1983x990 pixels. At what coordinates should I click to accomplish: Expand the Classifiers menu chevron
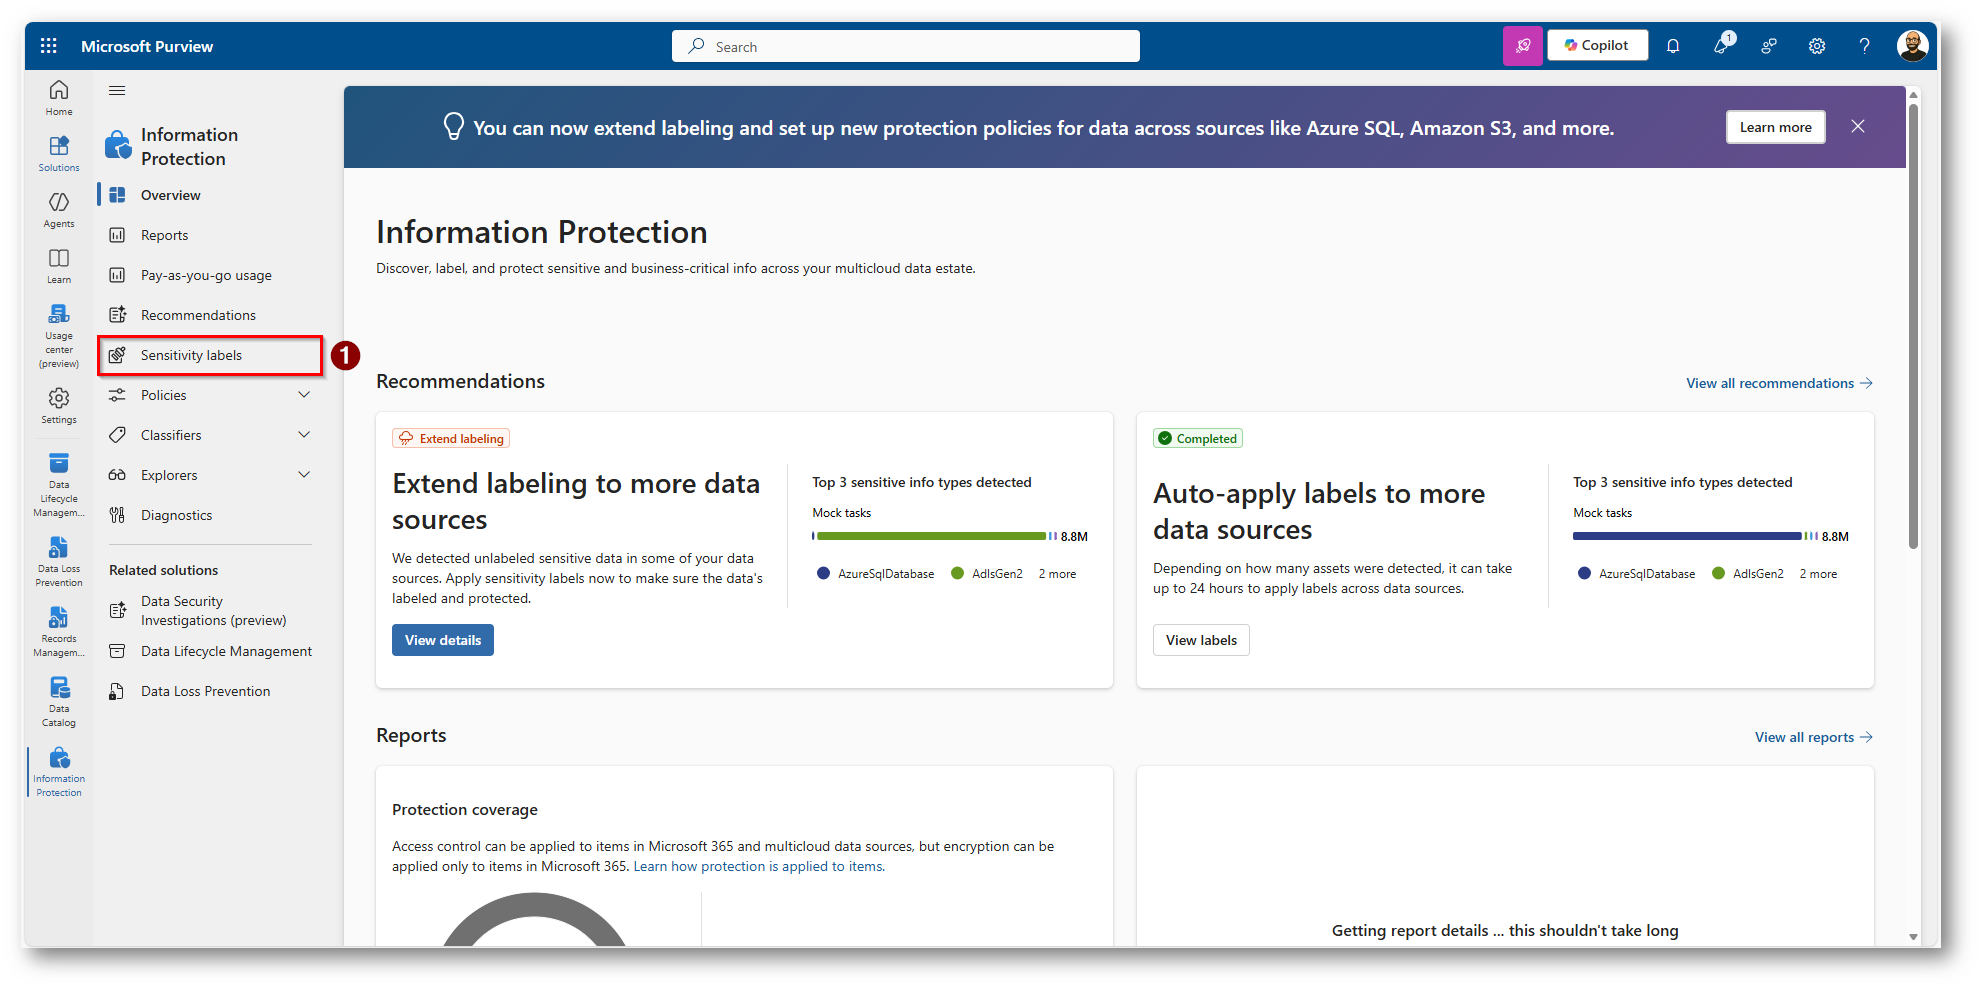pos(304,435)
